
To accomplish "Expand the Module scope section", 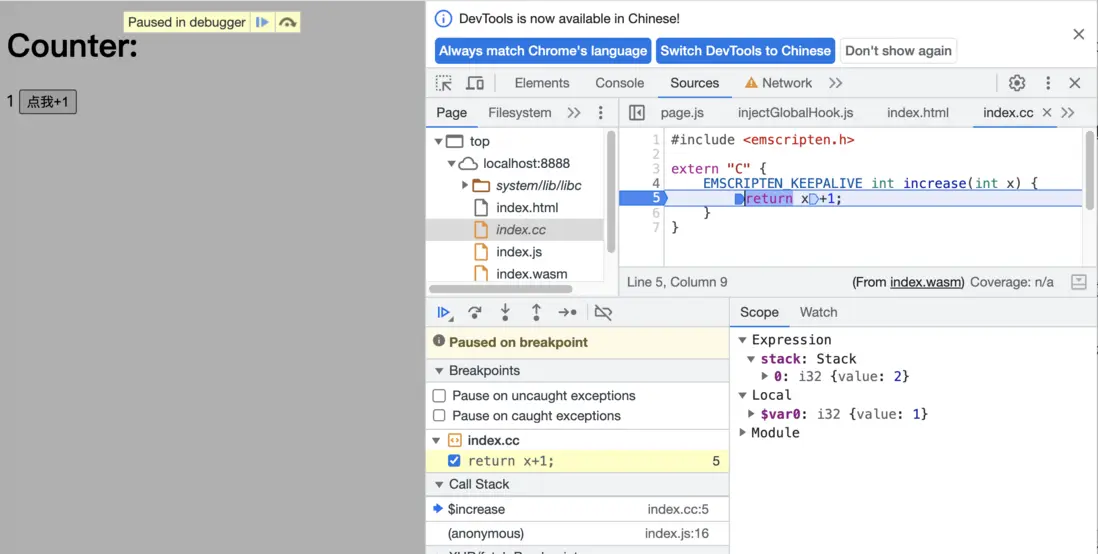I will (742, 433).
